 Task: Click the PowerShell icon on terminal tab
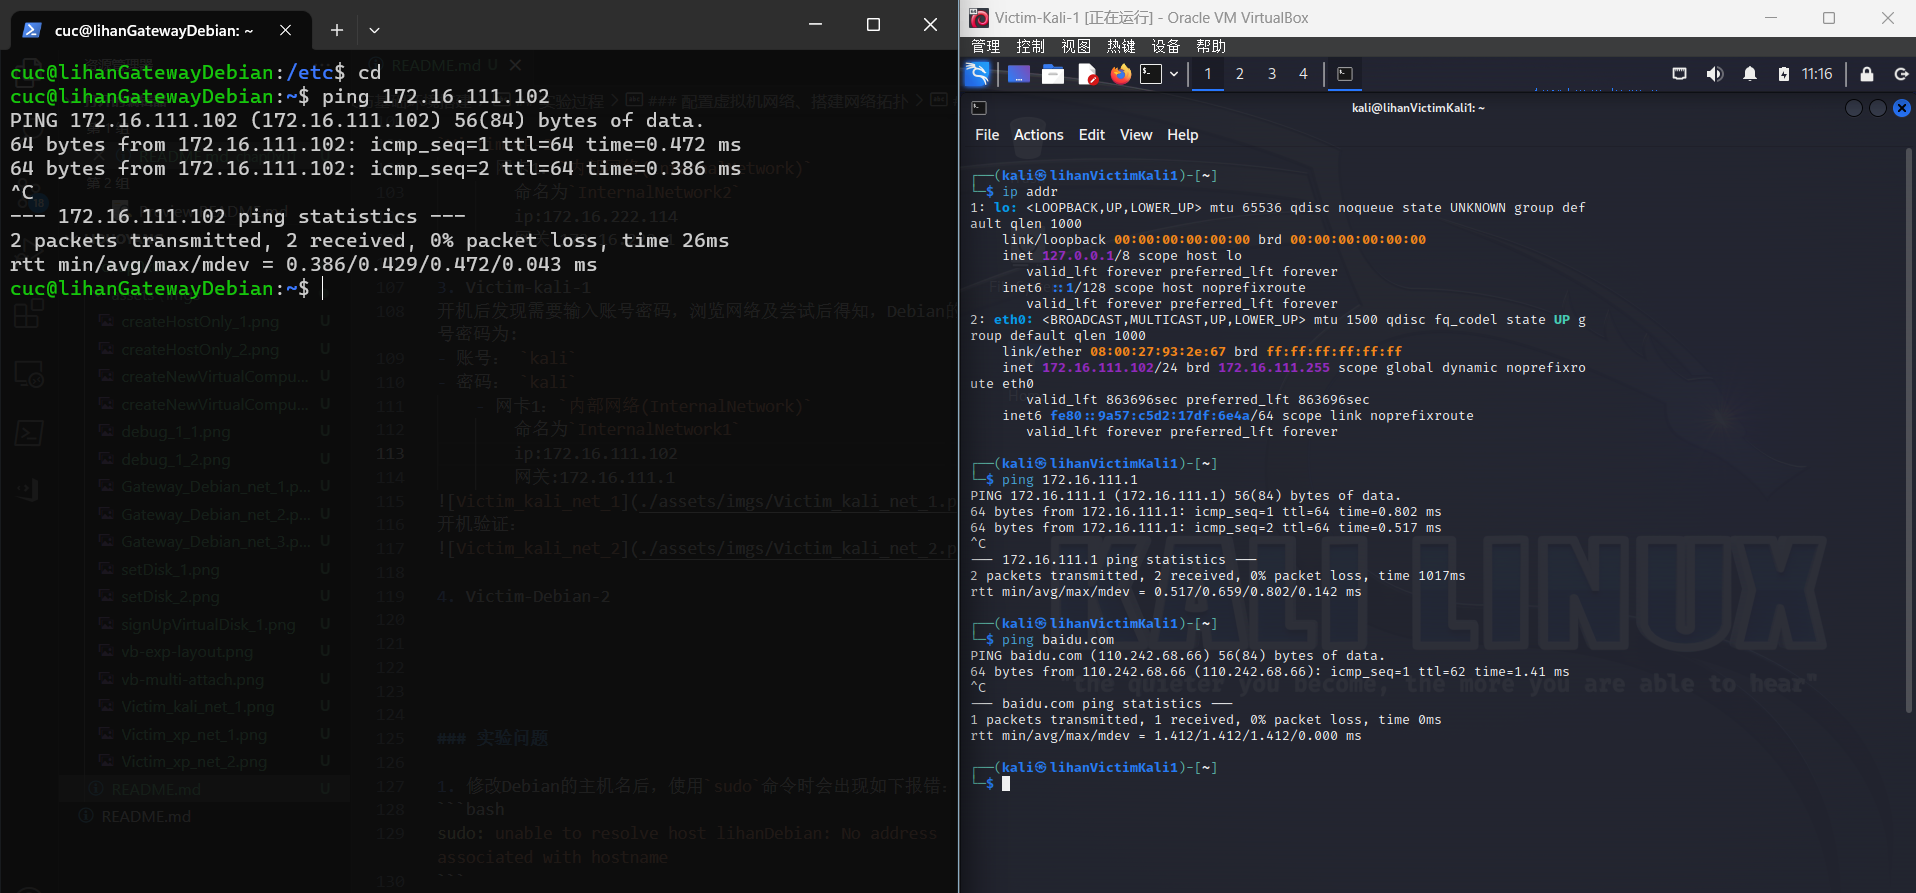pyautogui.click(x=32, y=30)
